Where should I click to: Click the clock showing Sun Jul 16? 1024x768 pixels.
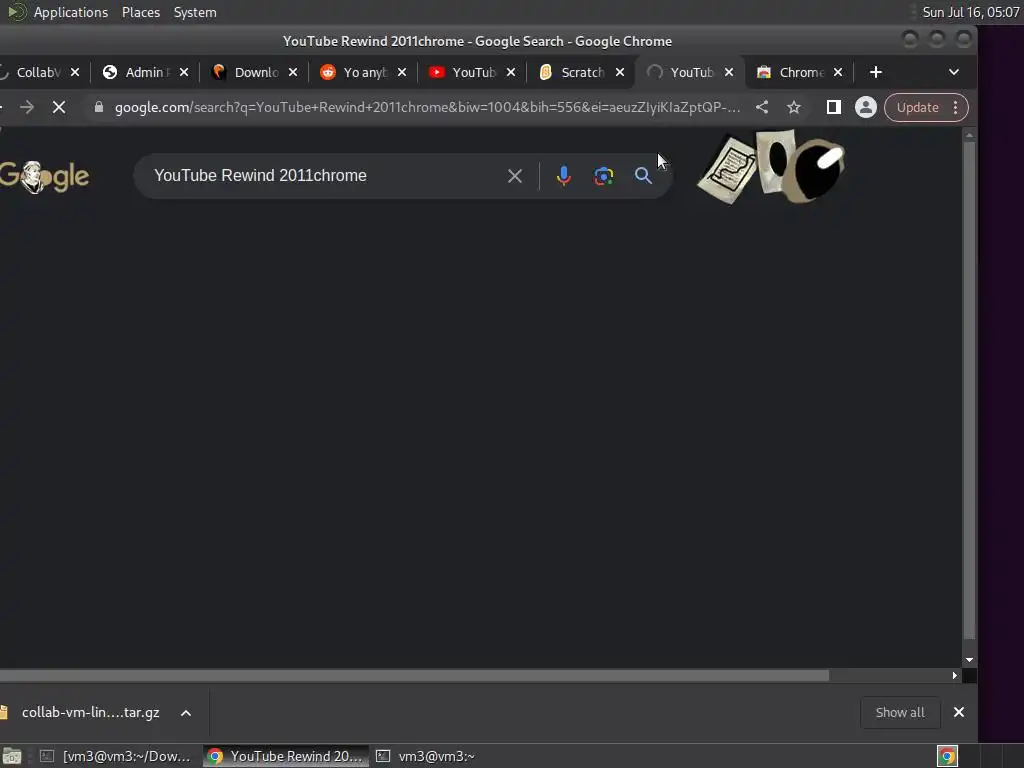[970, 12]
